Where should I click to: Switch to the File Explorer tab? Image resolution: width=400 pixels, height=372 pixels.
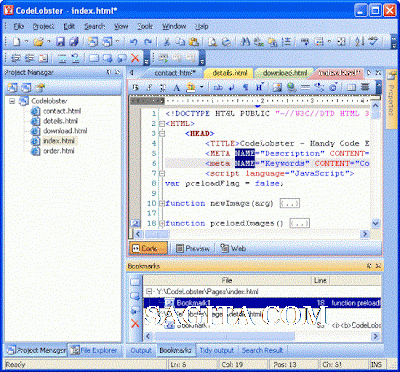point(95,350)
